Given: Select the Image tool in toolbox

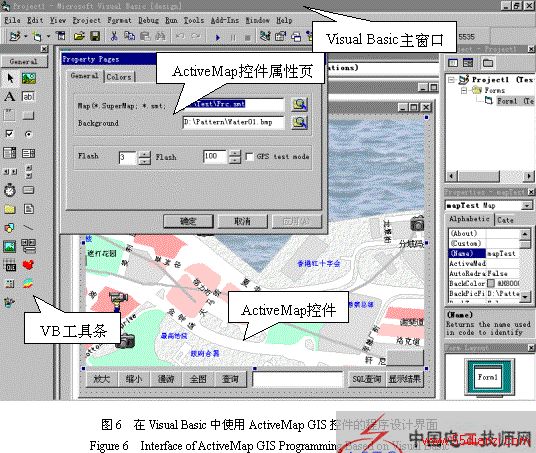Looking at the screenshot, I should [10, 246].
